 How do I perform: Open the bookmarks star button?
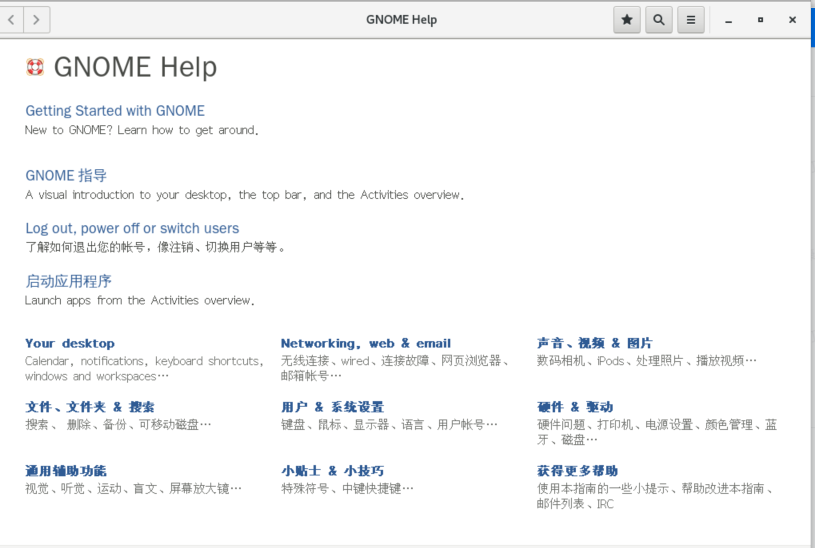(x=626, y=19)
